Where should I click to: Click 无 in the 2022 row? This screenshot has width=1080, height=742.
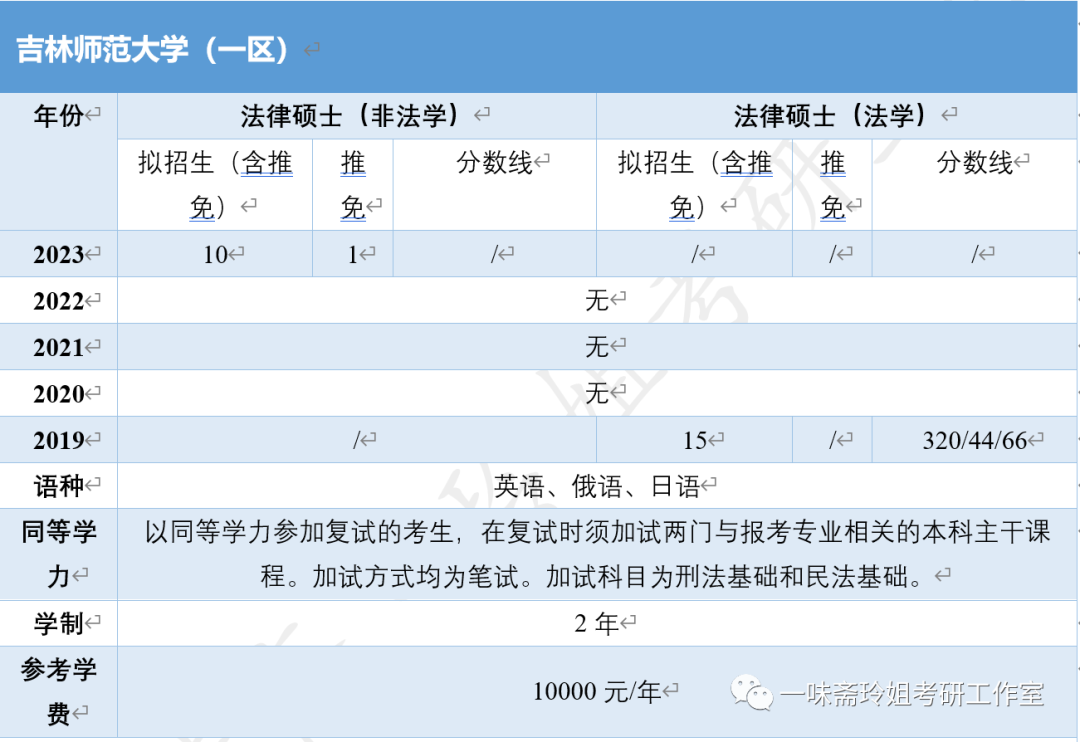pyautogui.click(x=597, y=300)
